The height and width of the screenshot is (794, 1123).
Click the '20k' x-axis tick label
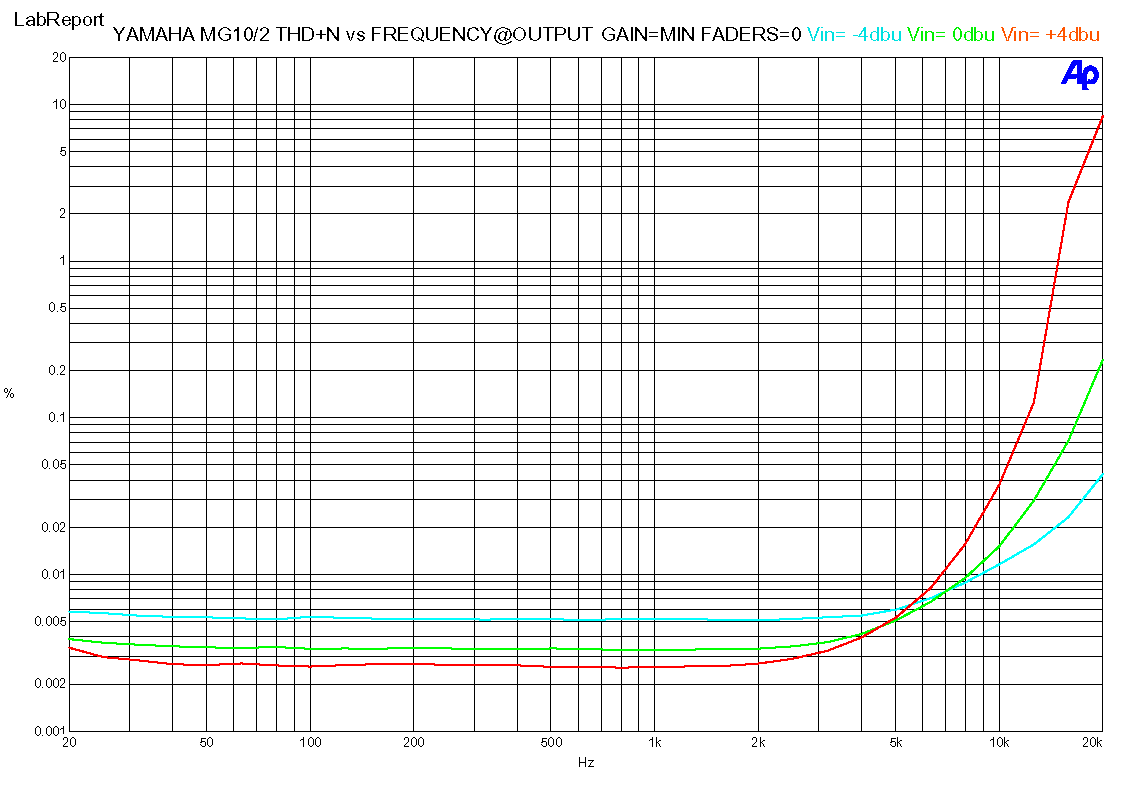(x=1092, y=742)
